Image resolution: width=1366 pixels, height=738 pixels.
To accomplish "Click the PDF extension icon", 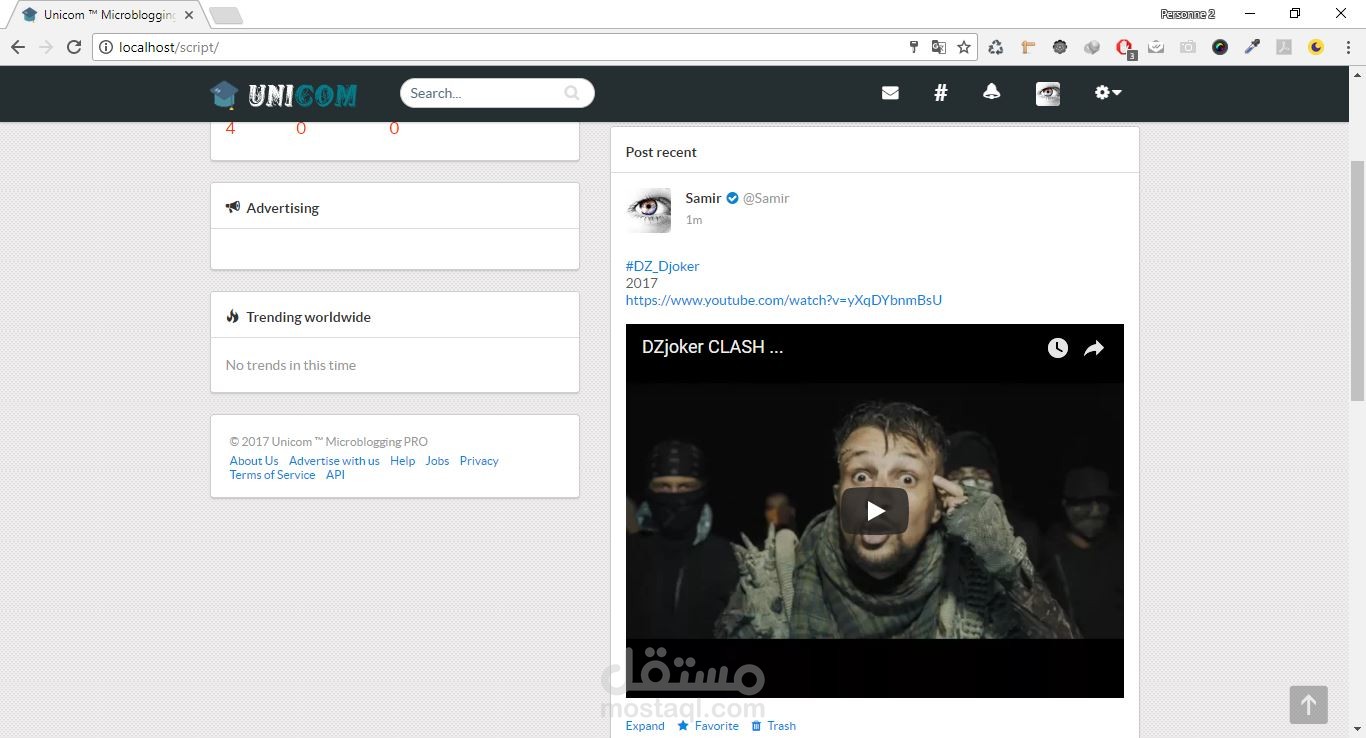I will coord(1284,47).
